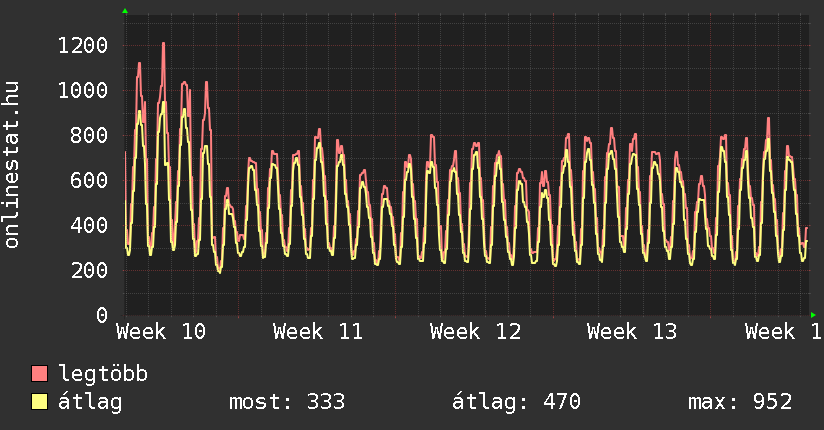Image resolution: width=824 pixels, height=430 pixels.
Task: Click the green arrow atop y-axis
Action: click(125, 11)
